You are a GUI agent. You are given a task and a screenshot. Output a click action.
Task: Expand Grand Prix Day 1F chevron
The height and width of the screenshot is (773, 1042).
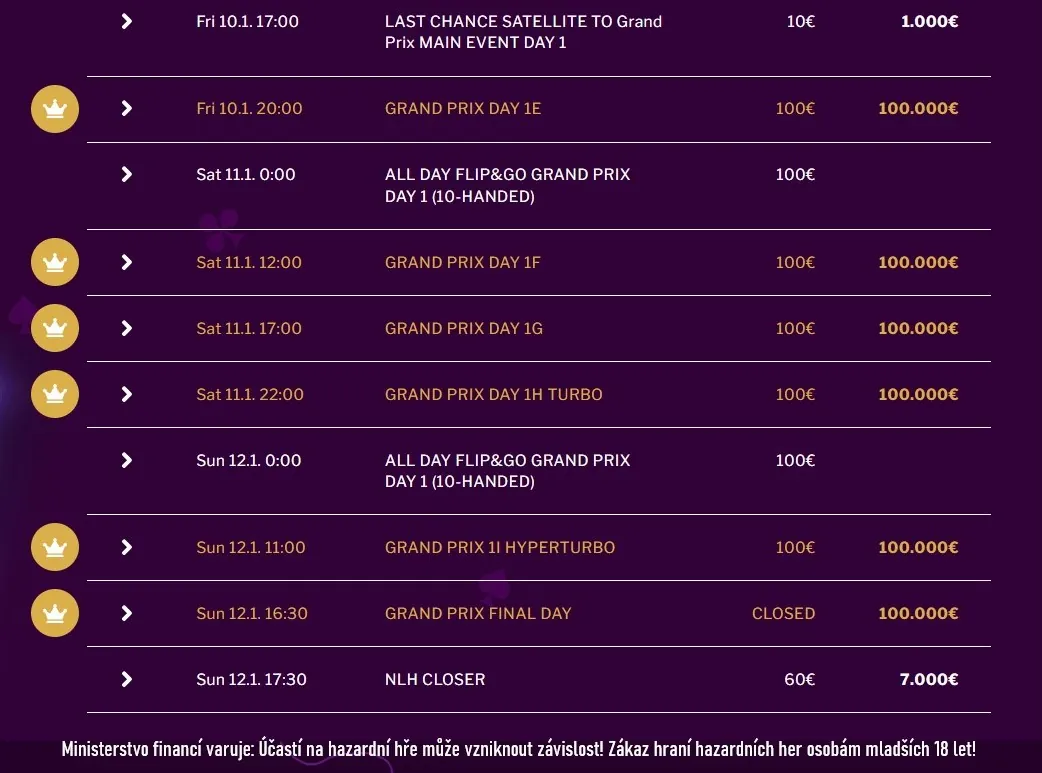tap(127, 262)
